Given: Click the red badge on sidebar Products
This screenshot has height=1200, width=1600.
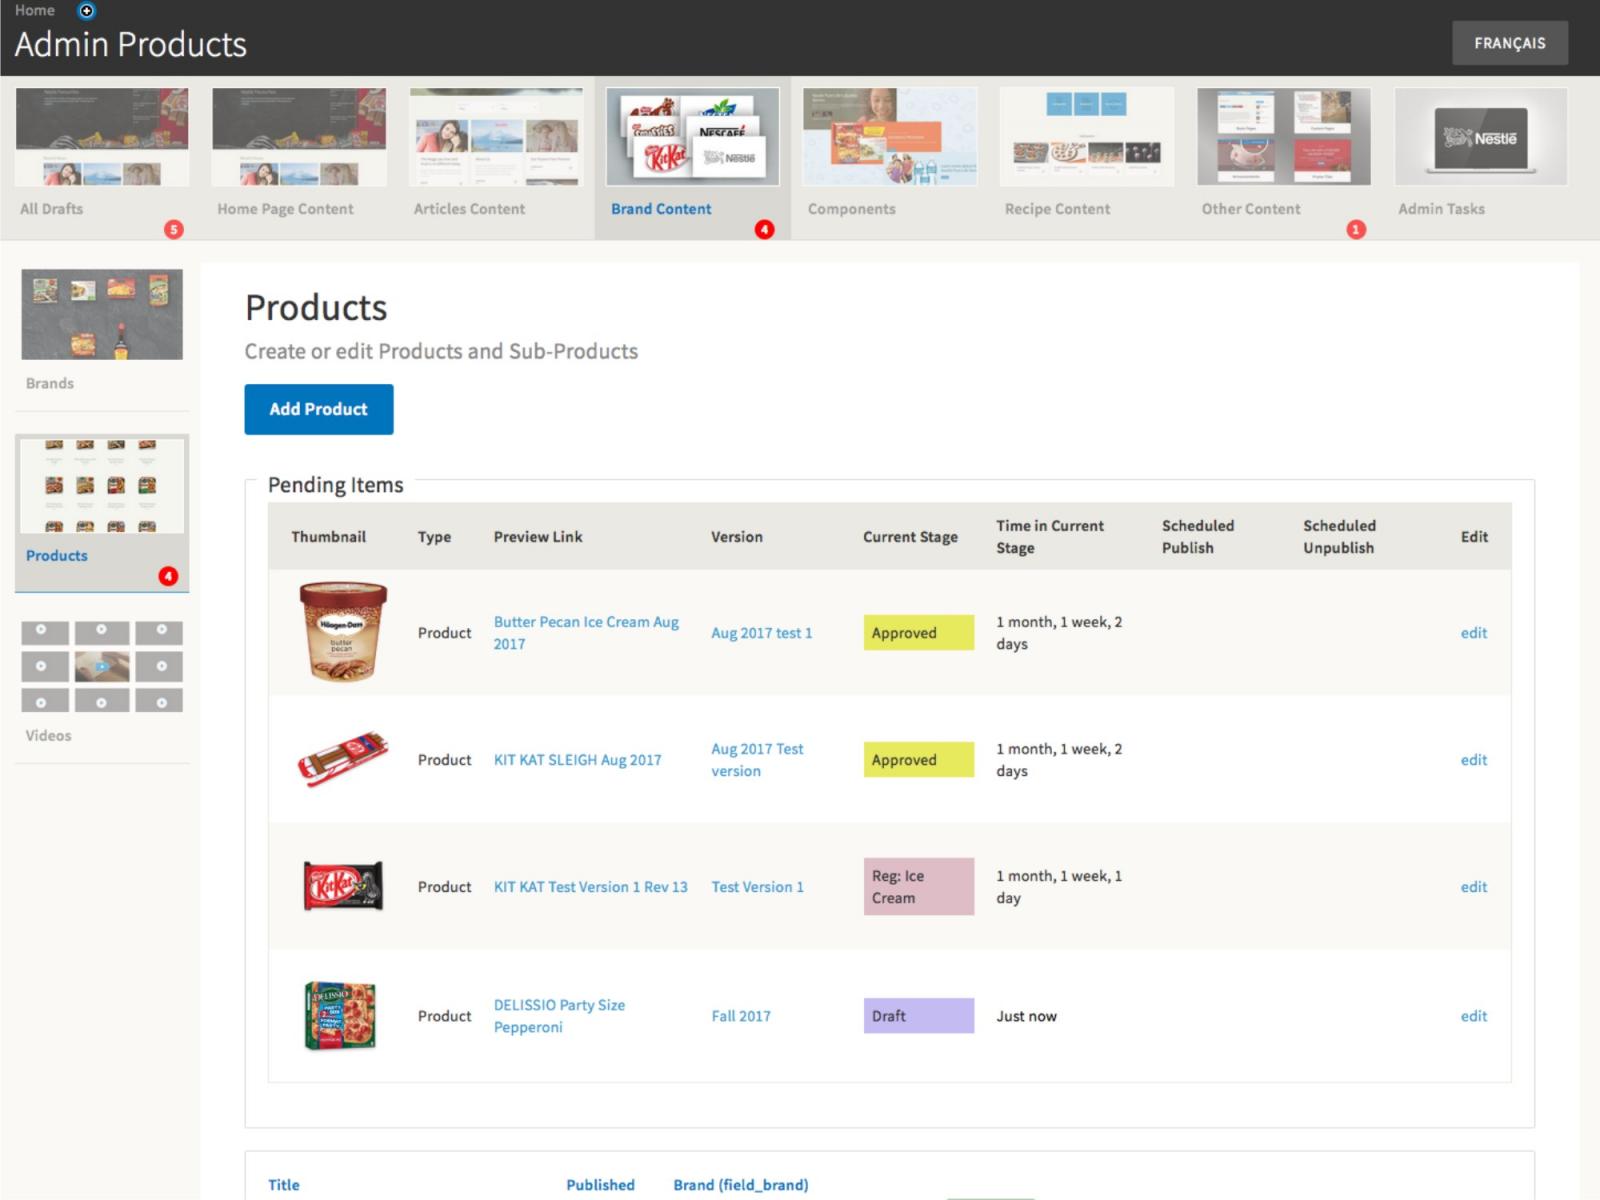Looking at the screenshot, I should [x=168, y=576].
